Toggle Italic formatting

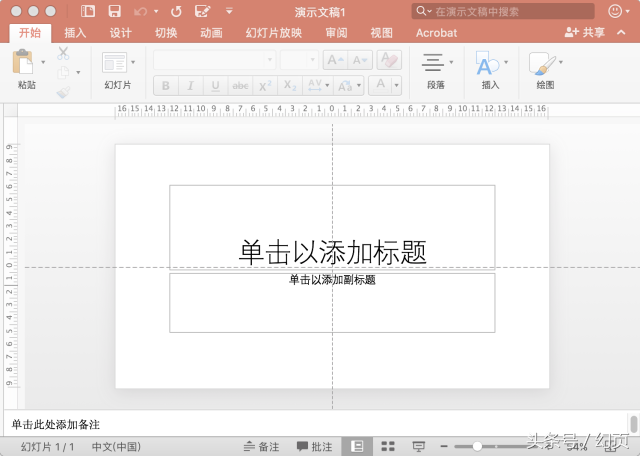pyautogui.click(x=190, y=86)
